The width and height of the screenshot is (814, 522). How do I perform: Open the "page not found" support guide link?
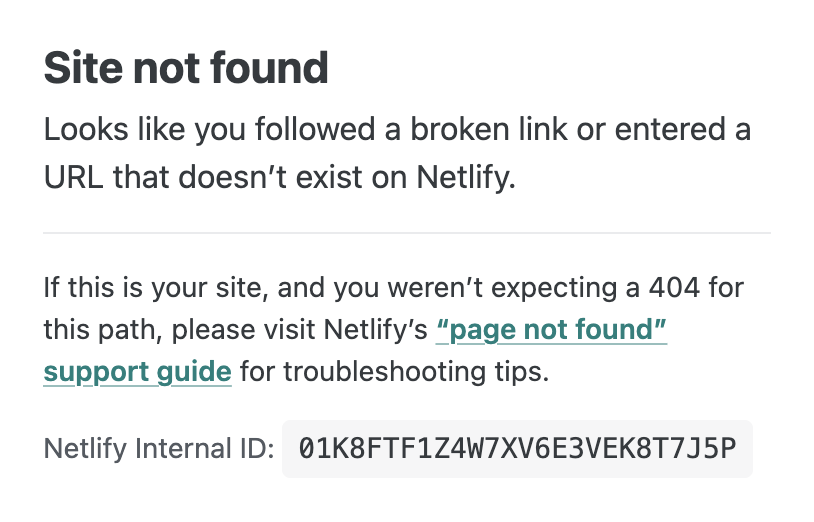pyautogui.click(x=552, y=330)
